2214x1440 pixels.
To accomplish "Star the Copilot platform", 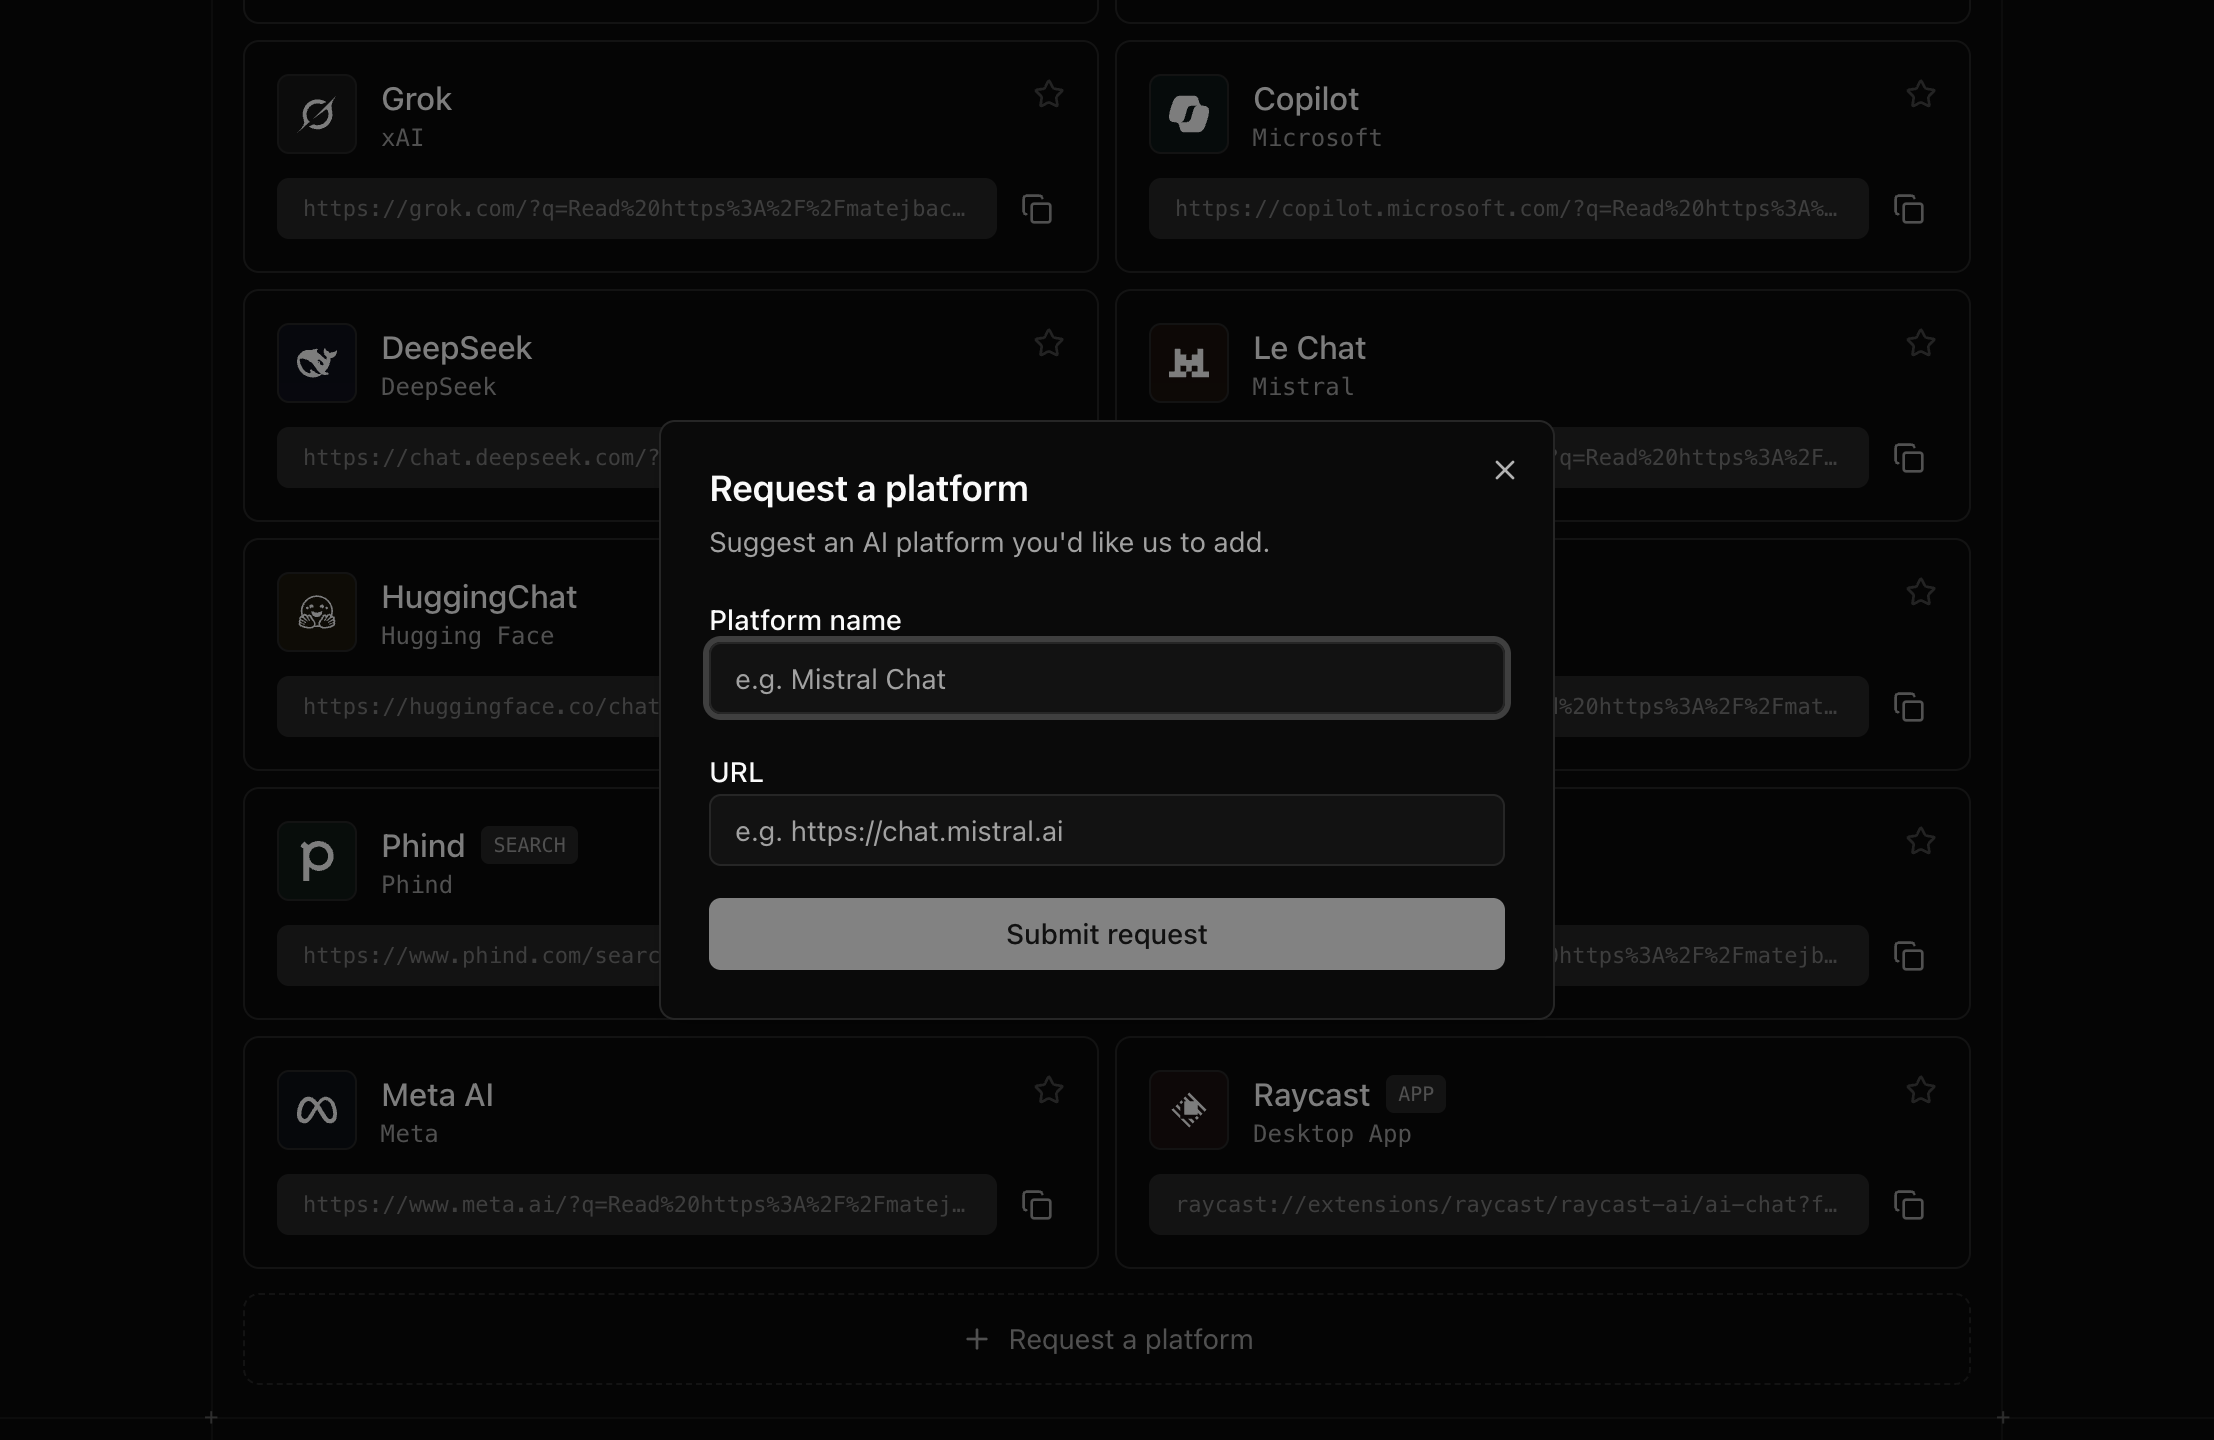I will click(1920, 93).
